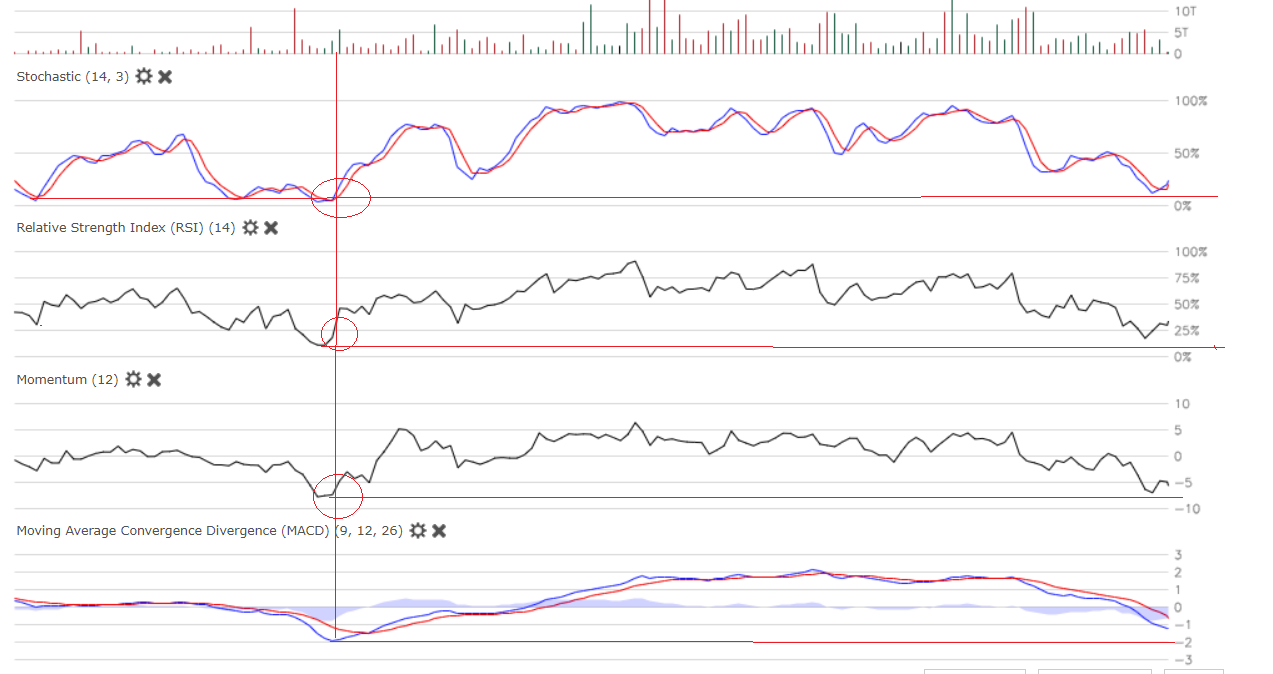Open the Stochastic indicator settings gear

pos(144,77)
